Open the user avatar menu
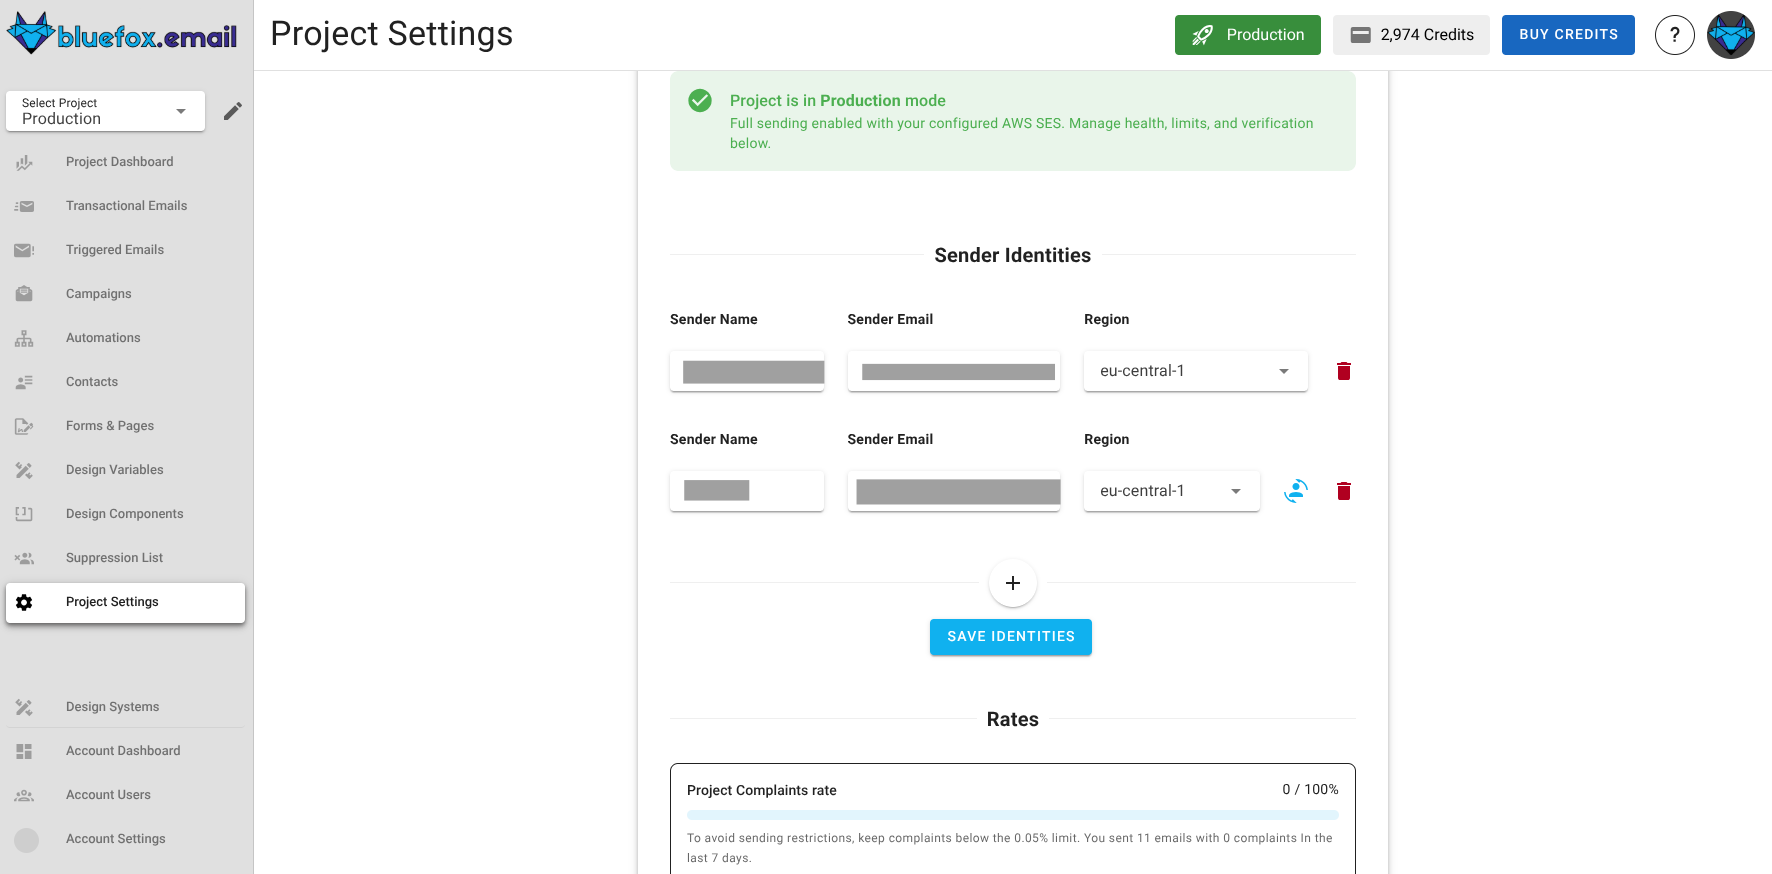1772x874 pixels. [1730, 35]
